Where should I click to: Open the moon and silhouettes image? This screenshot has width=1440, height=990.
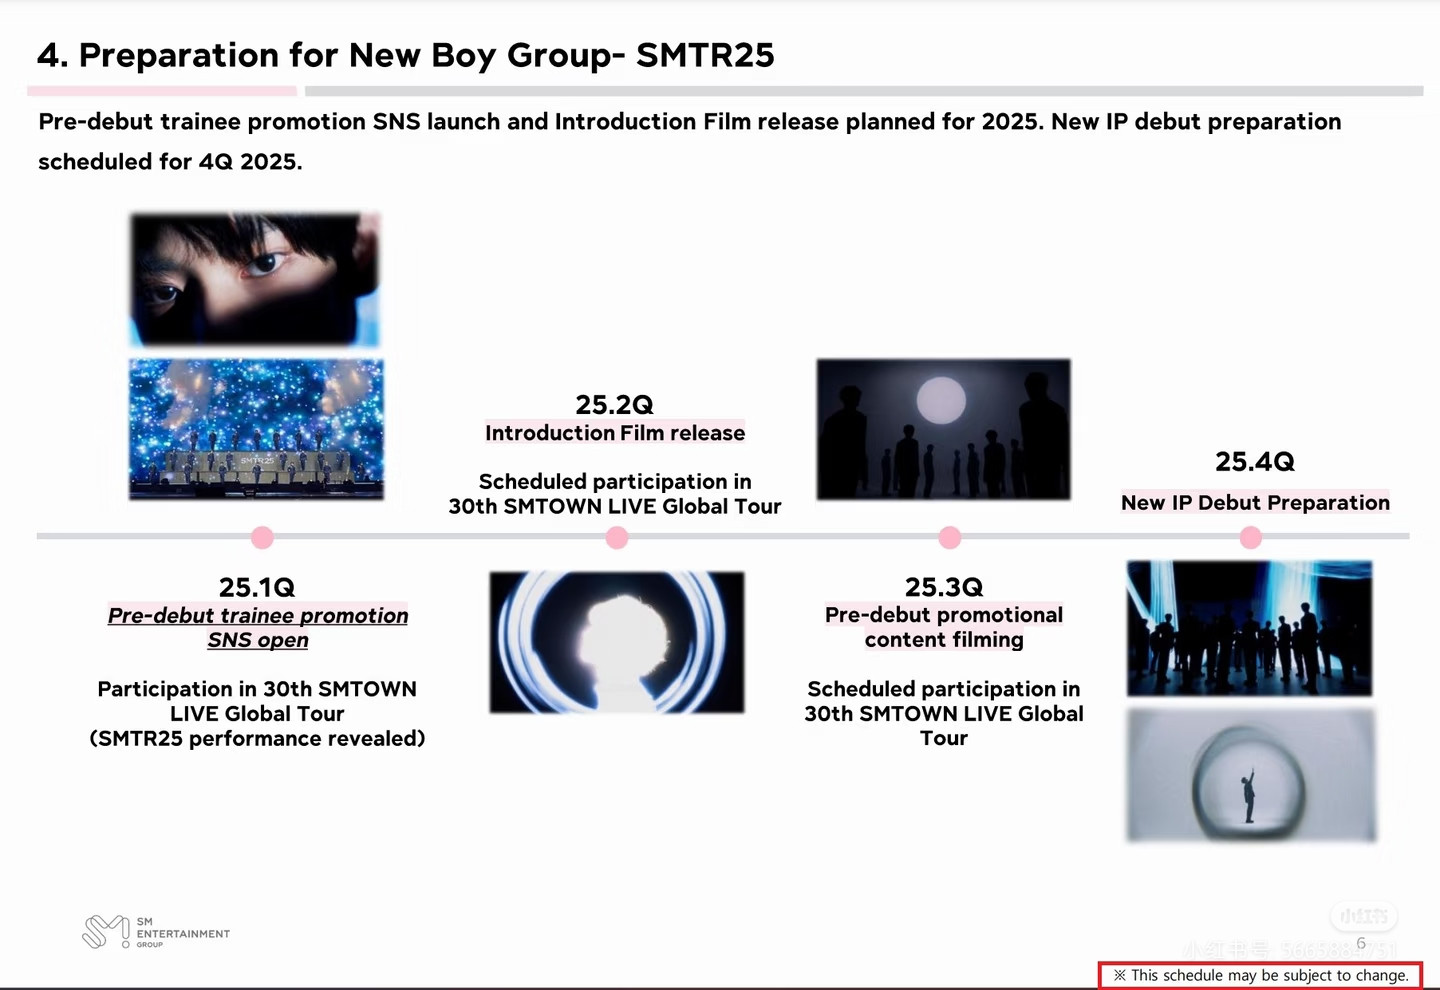(943, 429)
